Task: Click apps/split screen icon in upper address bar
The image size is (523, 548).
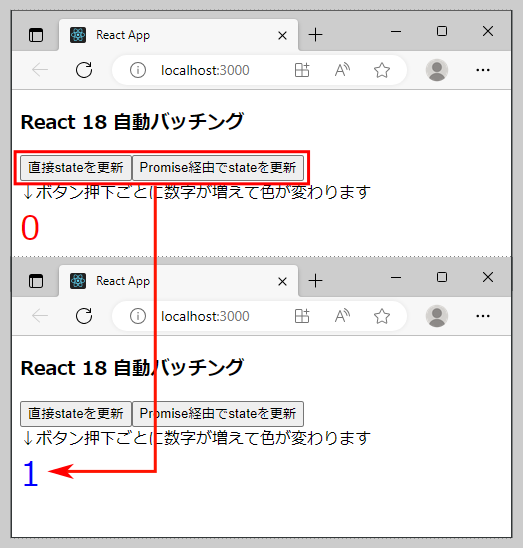Action: click(302, 70)
